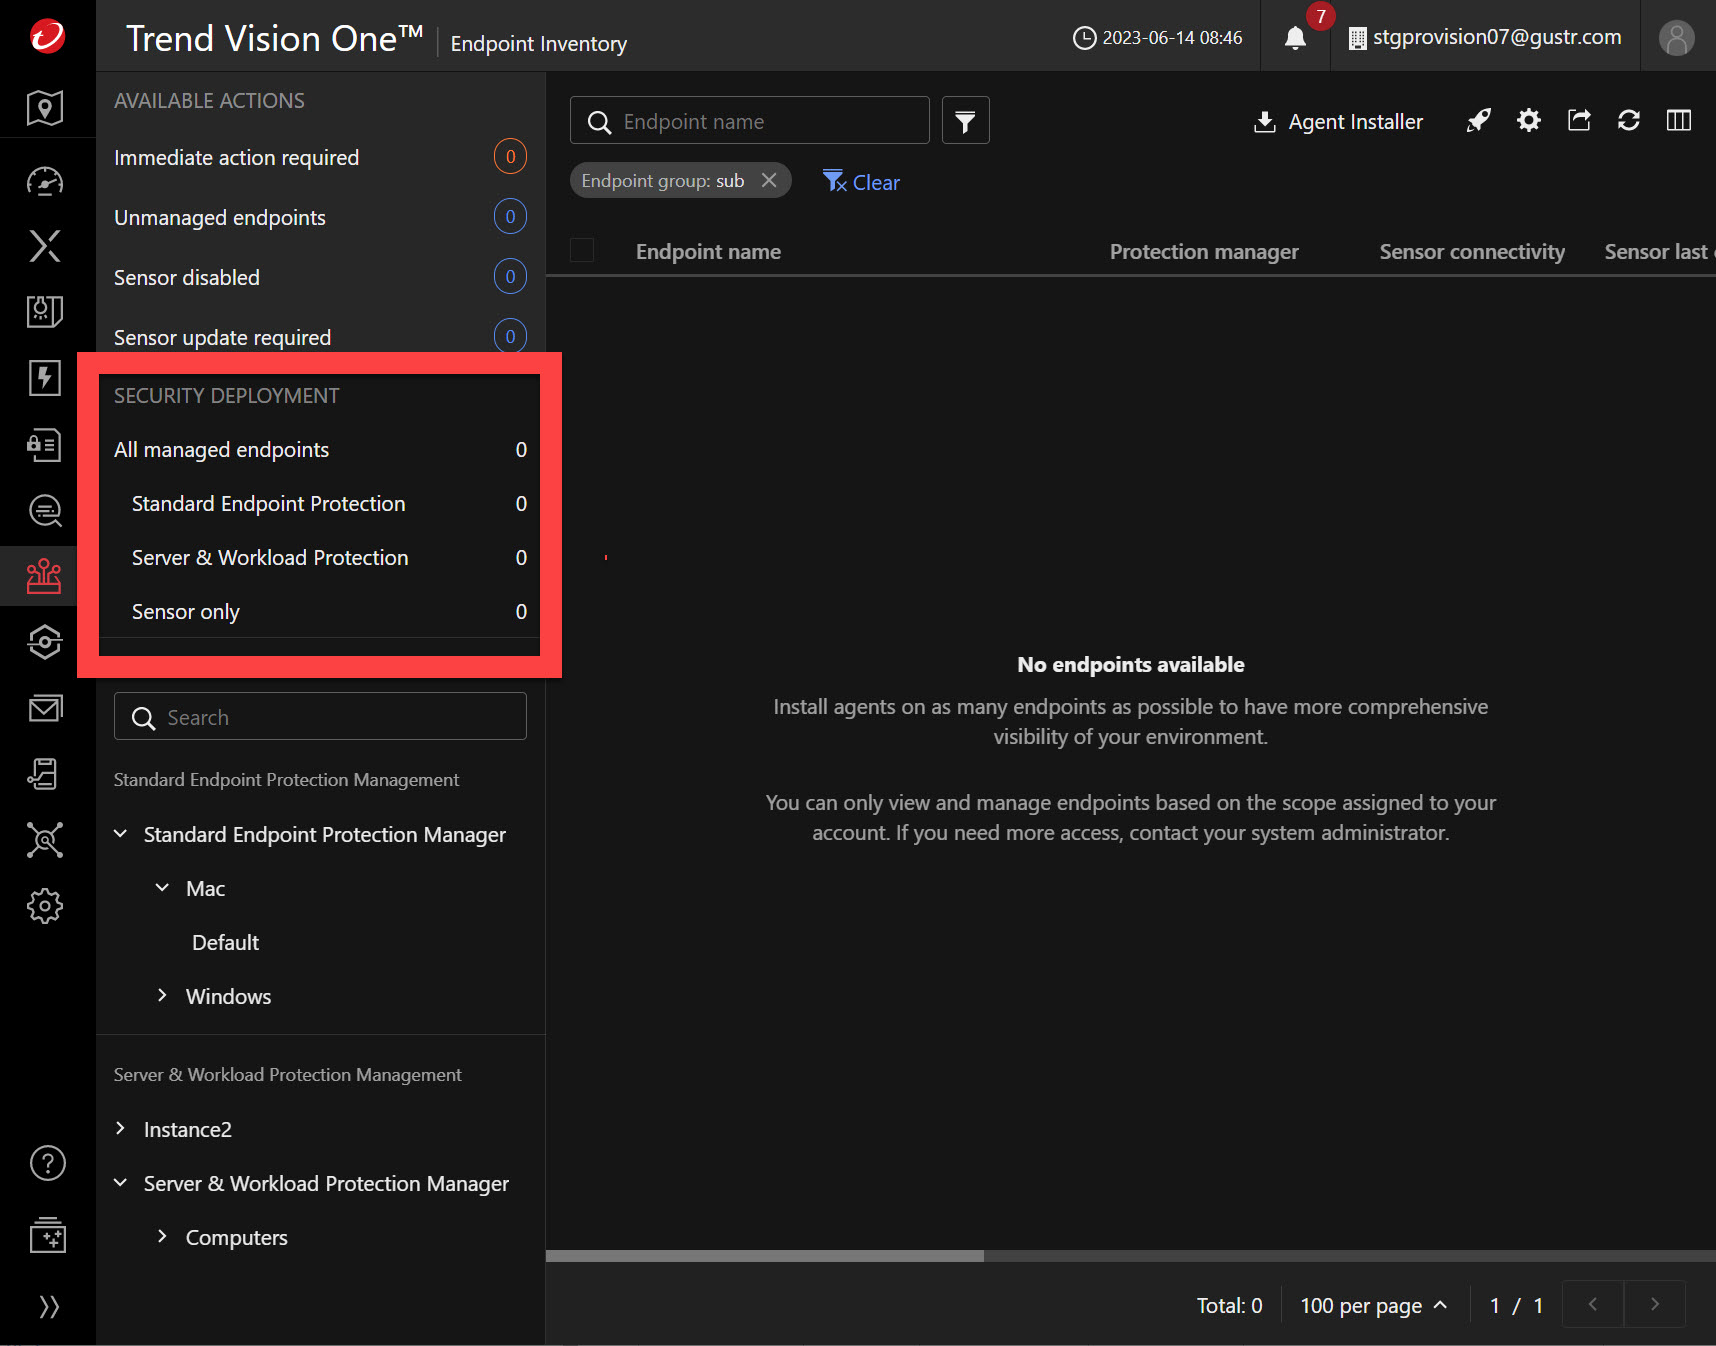Screen dimensions: 1716x1346
Task: Click the Agent Installer button
Action: point(1338,122)
